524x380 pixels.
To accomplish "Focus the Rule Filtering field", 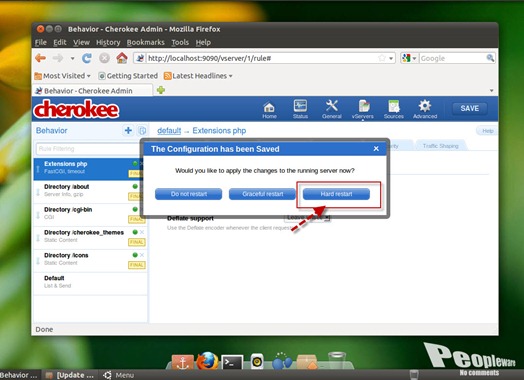I will (88, 149).
